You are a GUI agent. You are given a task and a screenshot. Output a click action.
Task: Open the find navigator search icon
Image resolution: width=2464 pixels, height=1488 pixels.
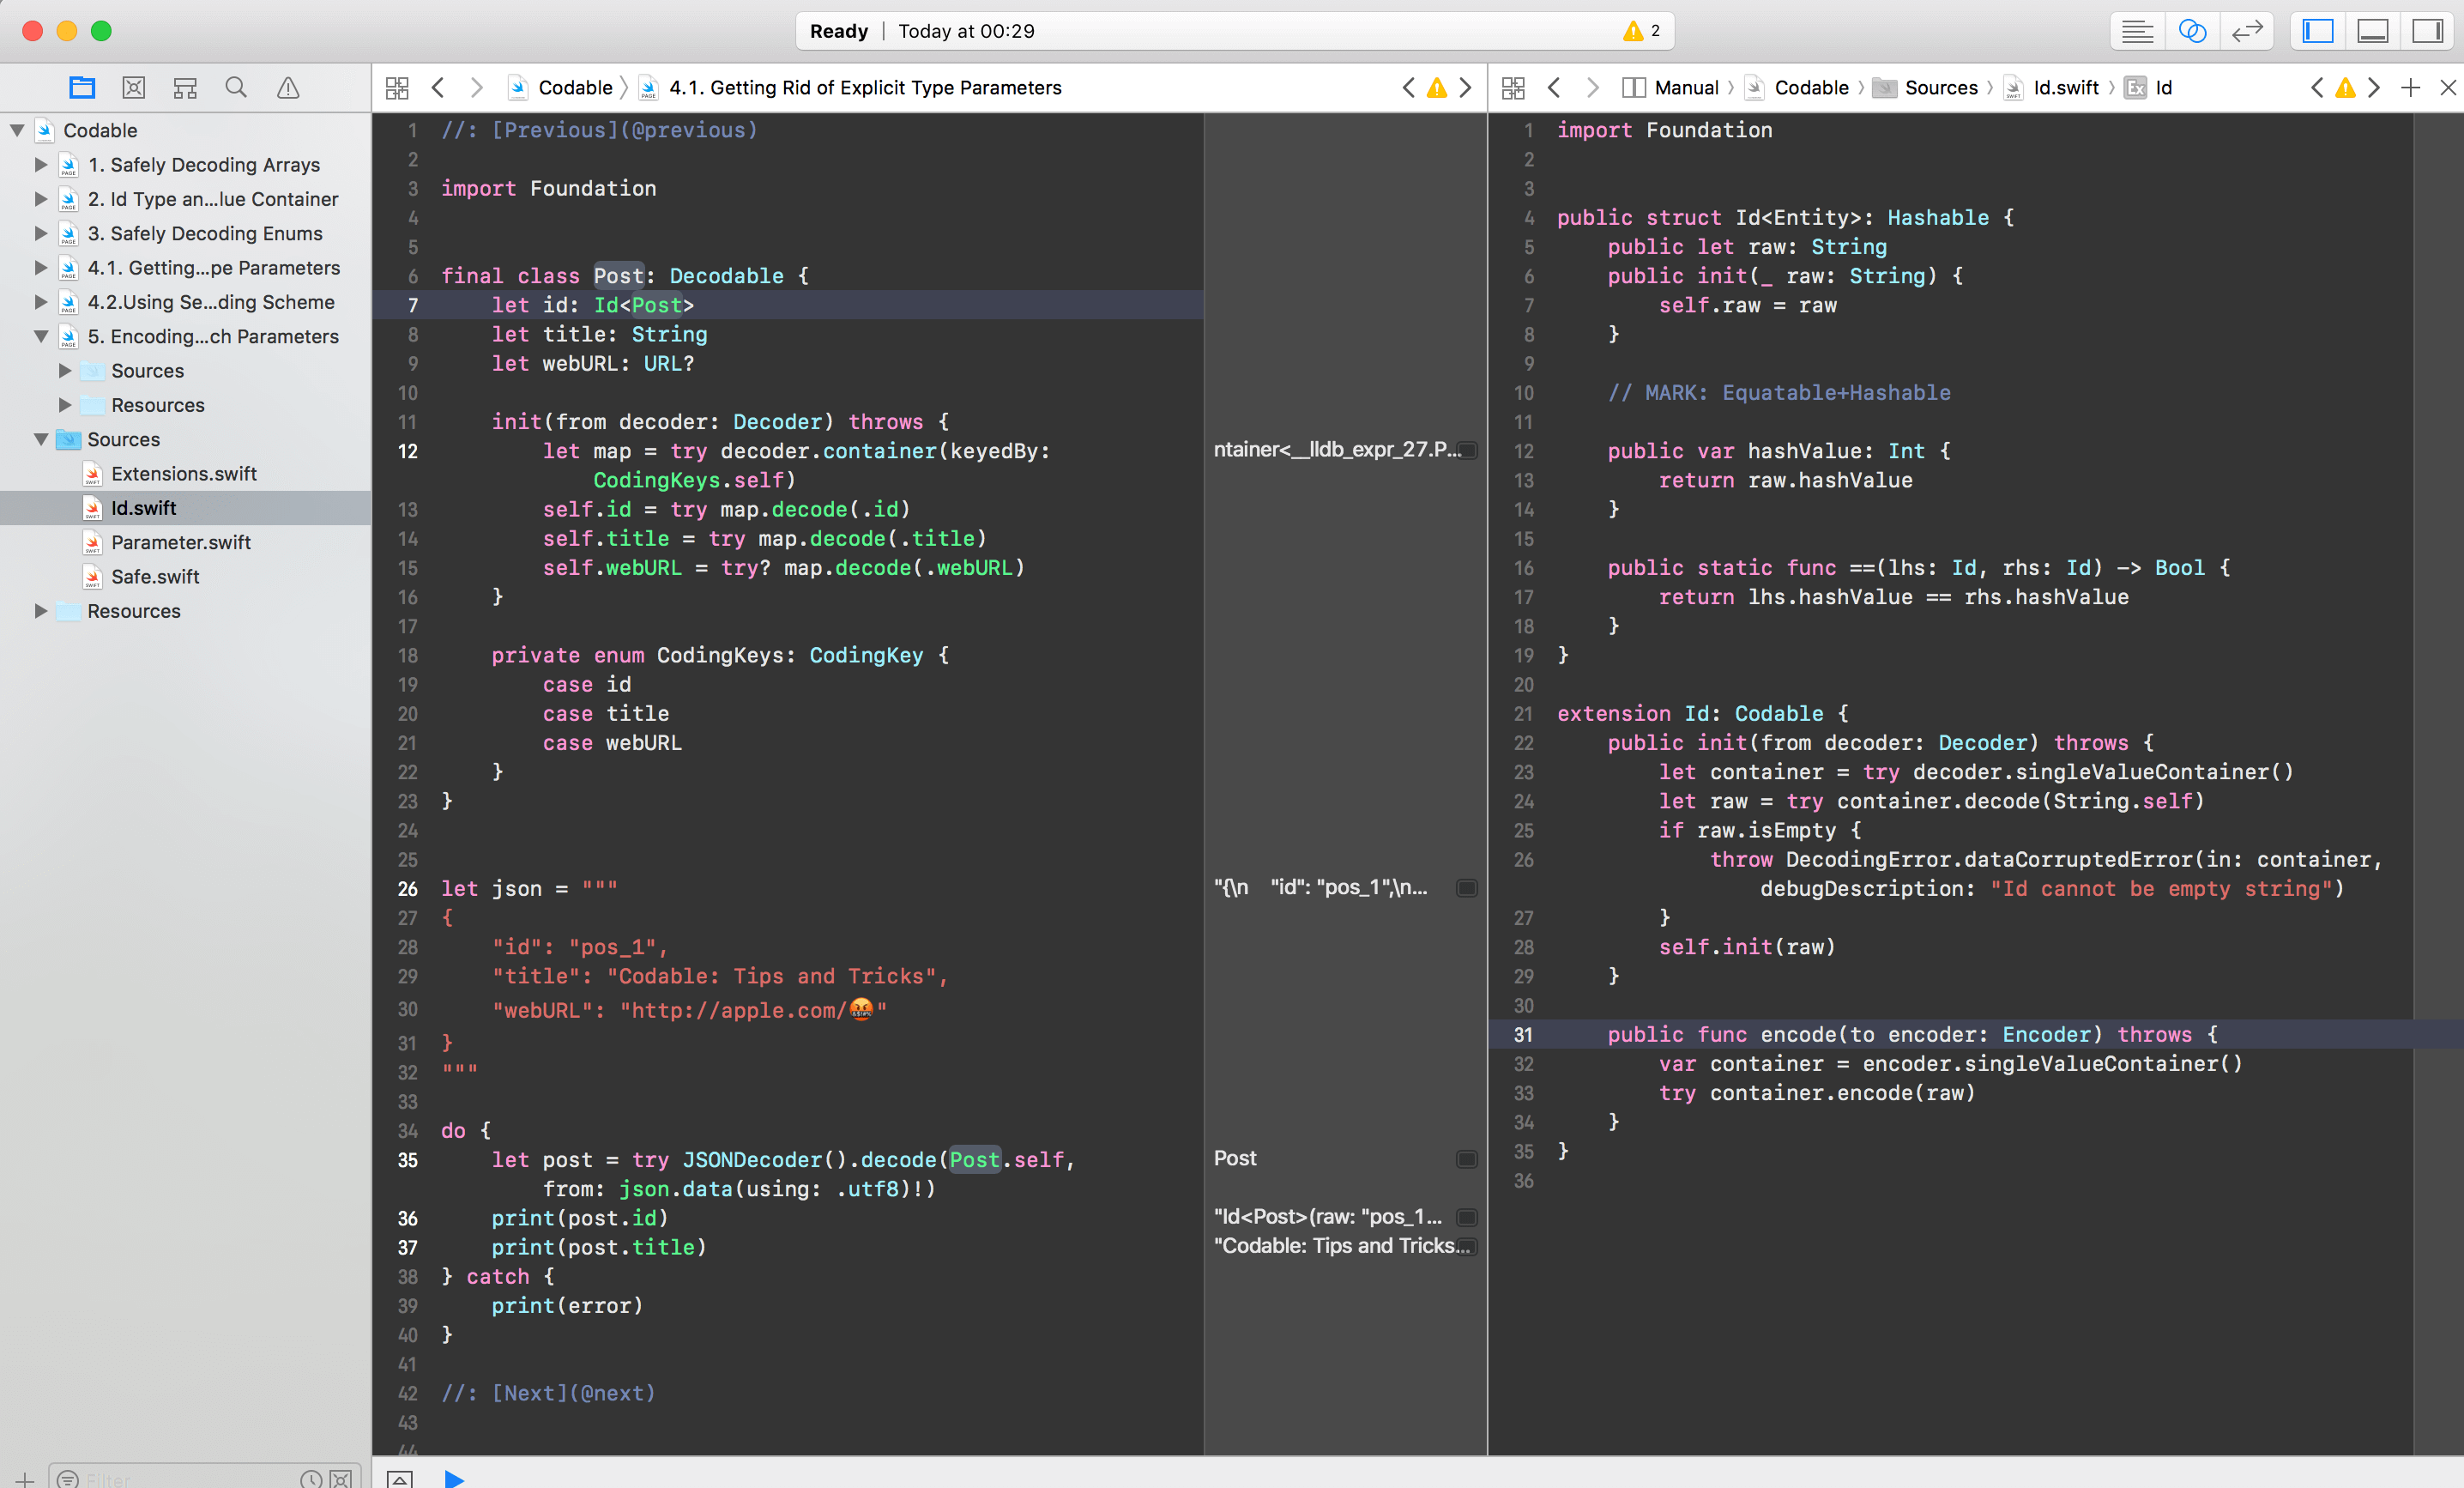pos(236,88)
